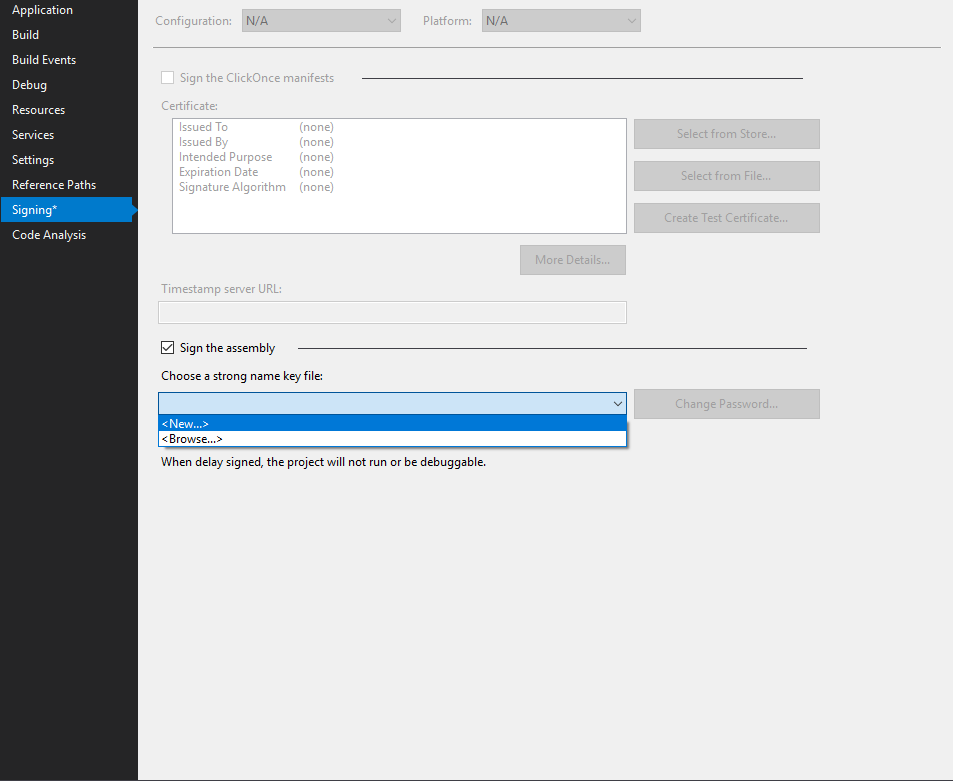Open the Settings page

click(33, 159)
